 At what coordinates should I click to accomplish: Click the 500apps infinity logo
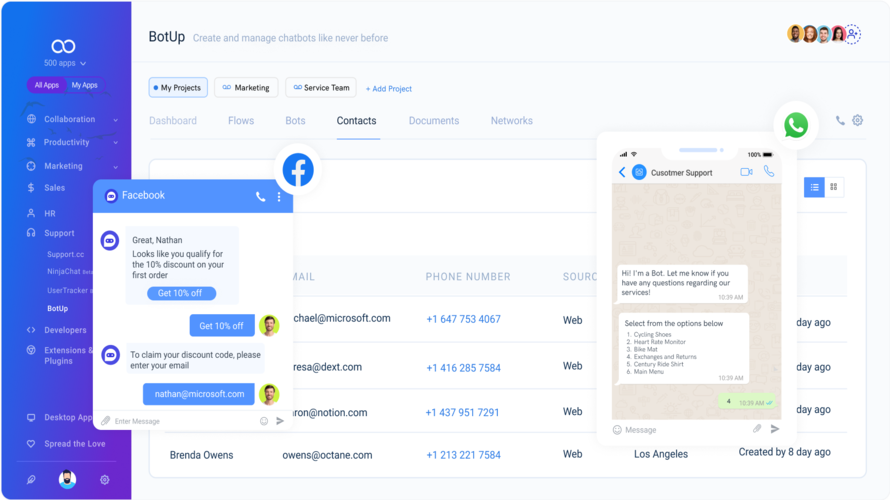coord(63,46)
